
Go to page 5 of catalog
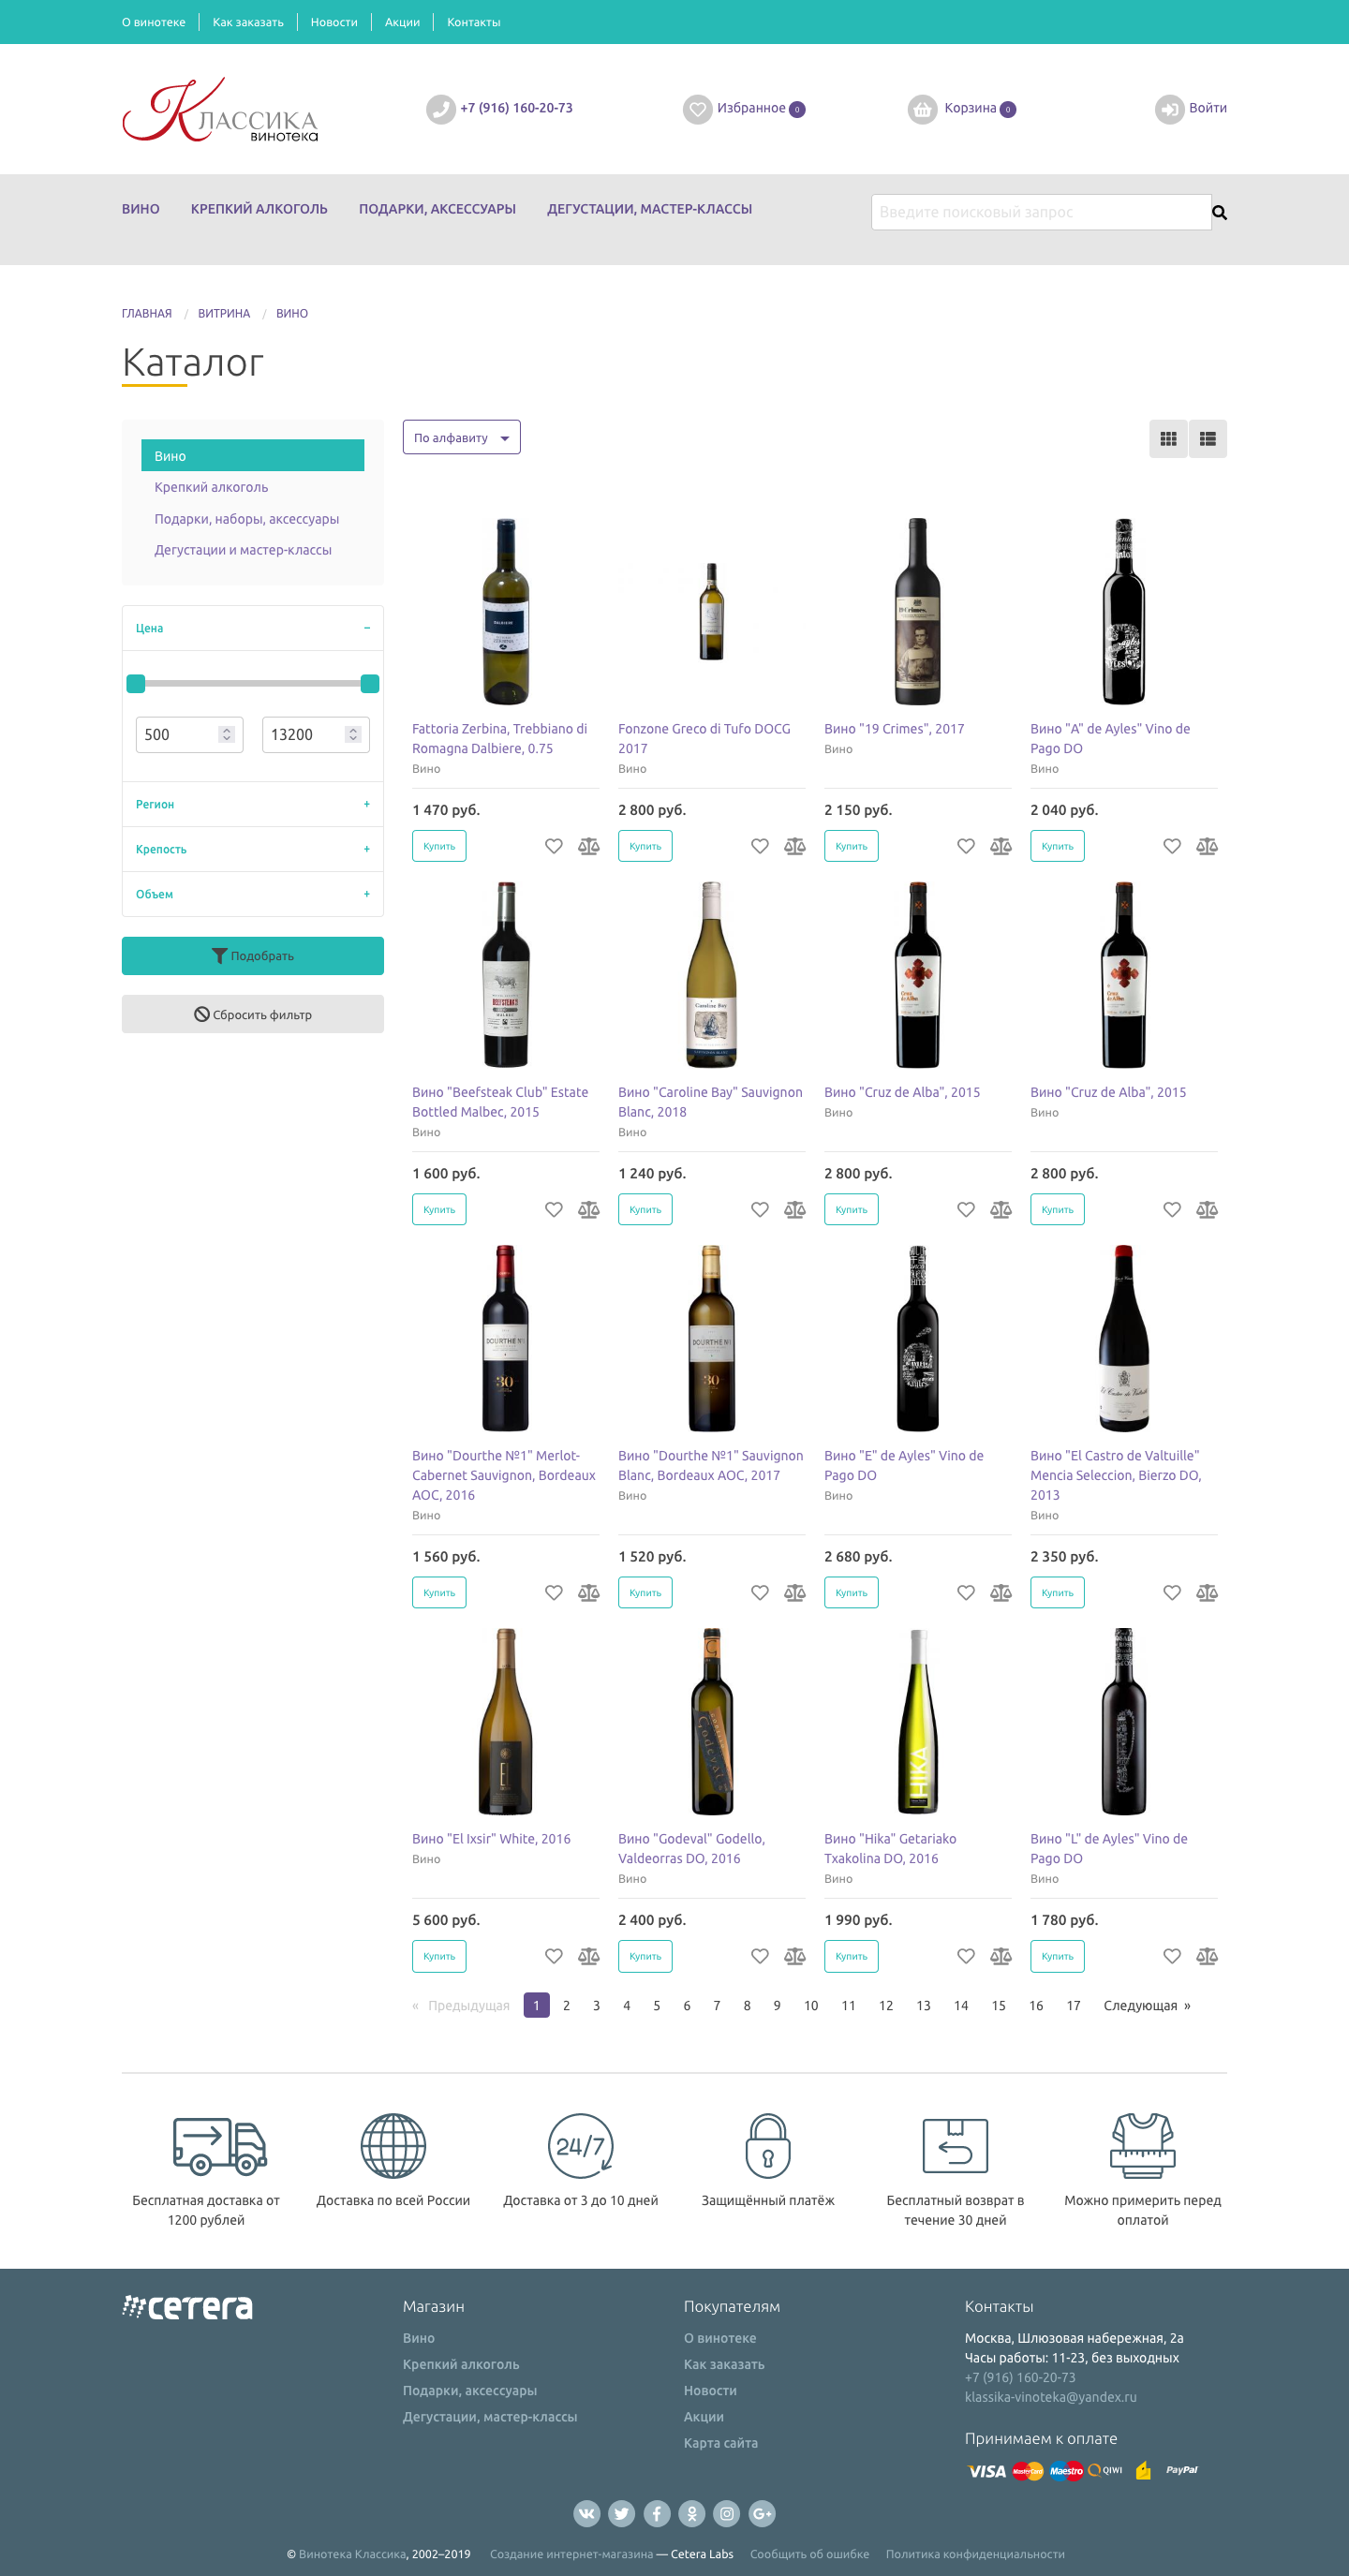[x=656, y=2005]
